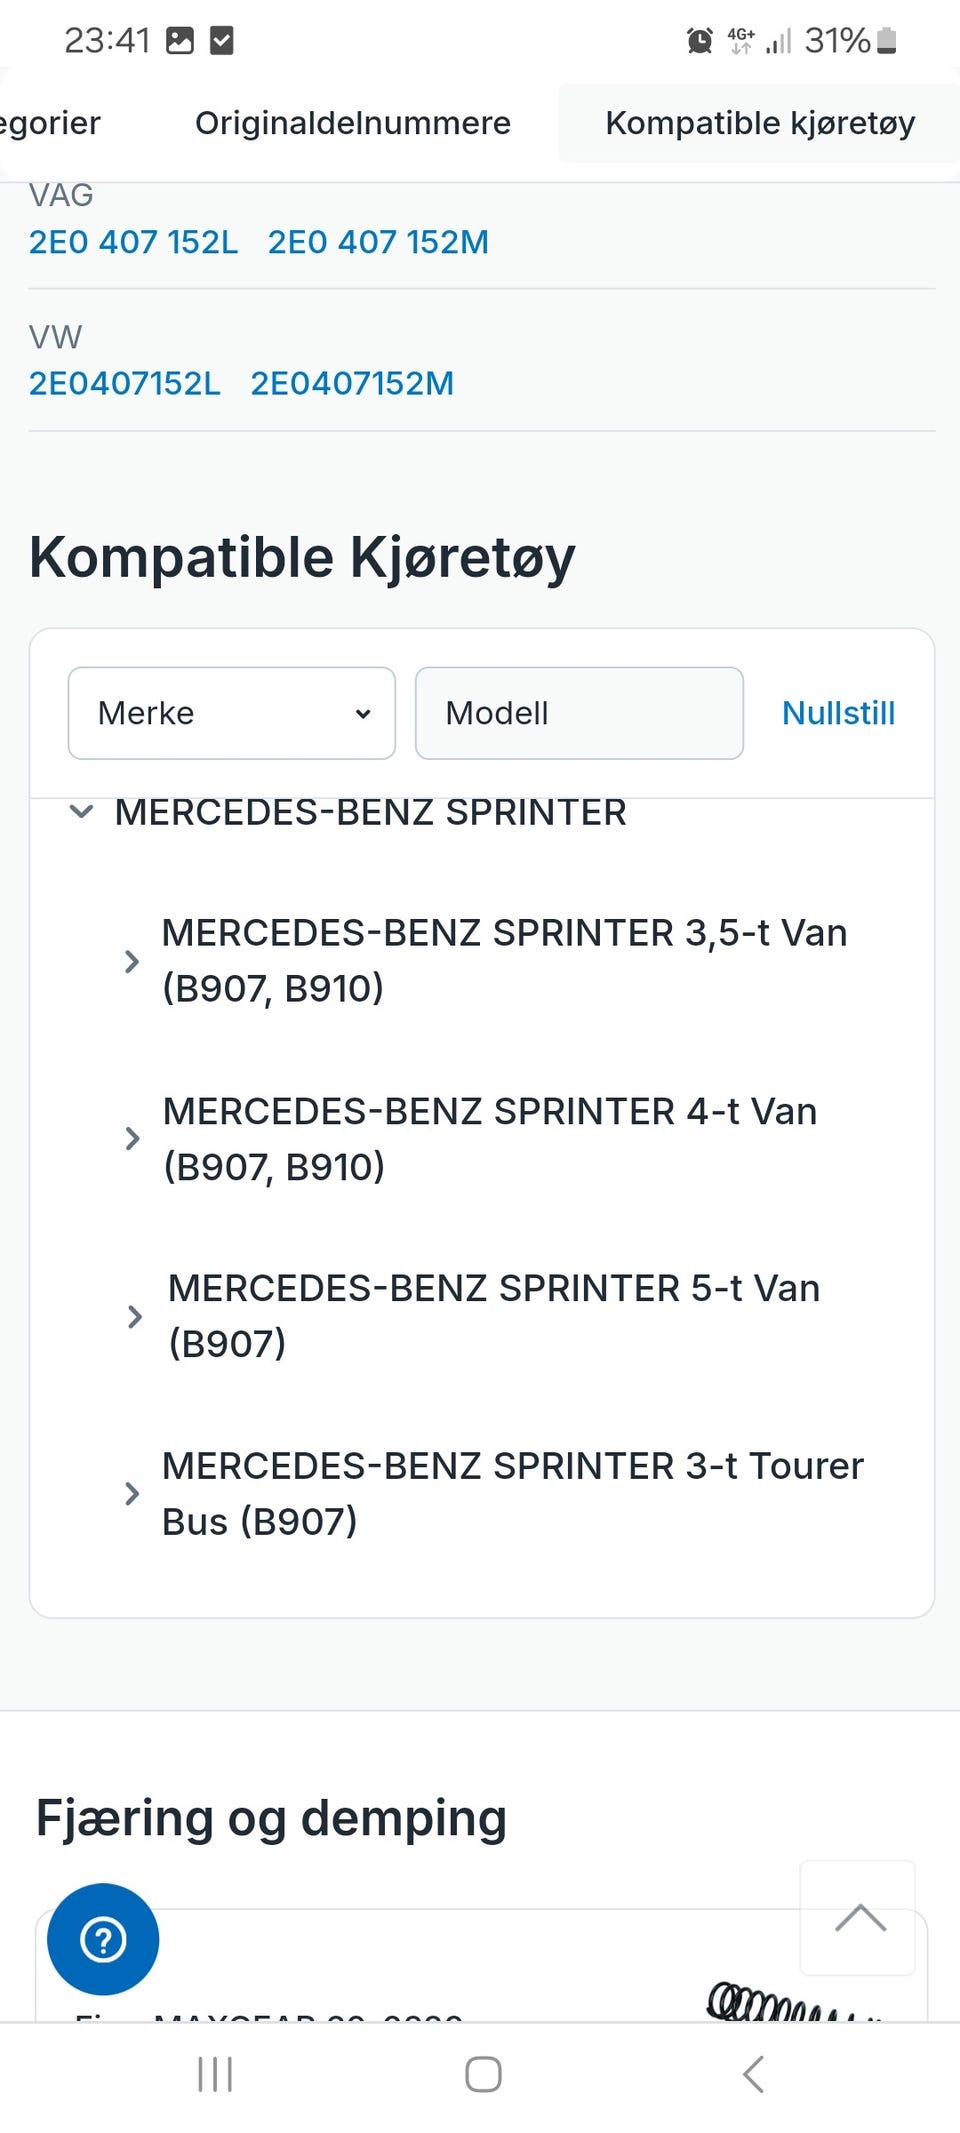Open VW part number link 2E0407152M
The width and height of the screenshot is (960, 2133).
point(352,383)
